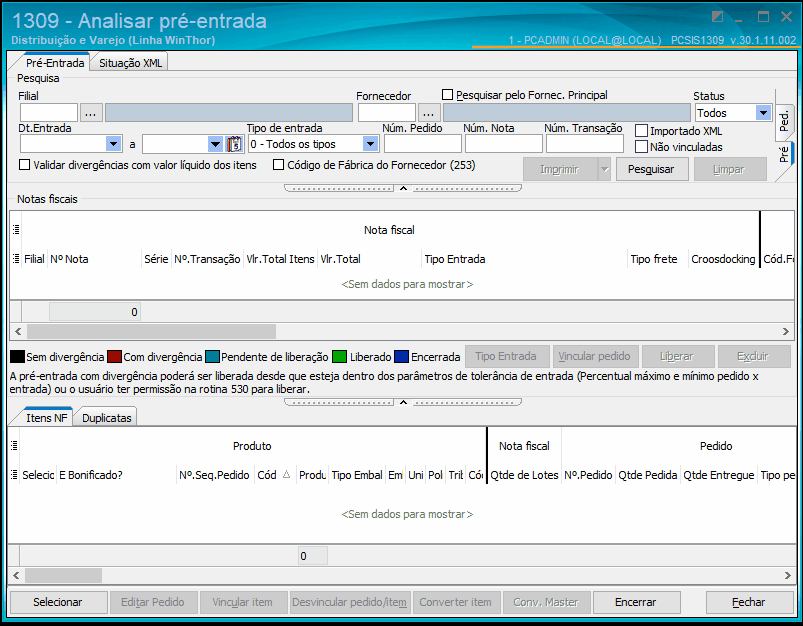Collapse the Pesquisa panel splitter arrow
Viewport: 803px width, 626px height.
coord(403,188)
